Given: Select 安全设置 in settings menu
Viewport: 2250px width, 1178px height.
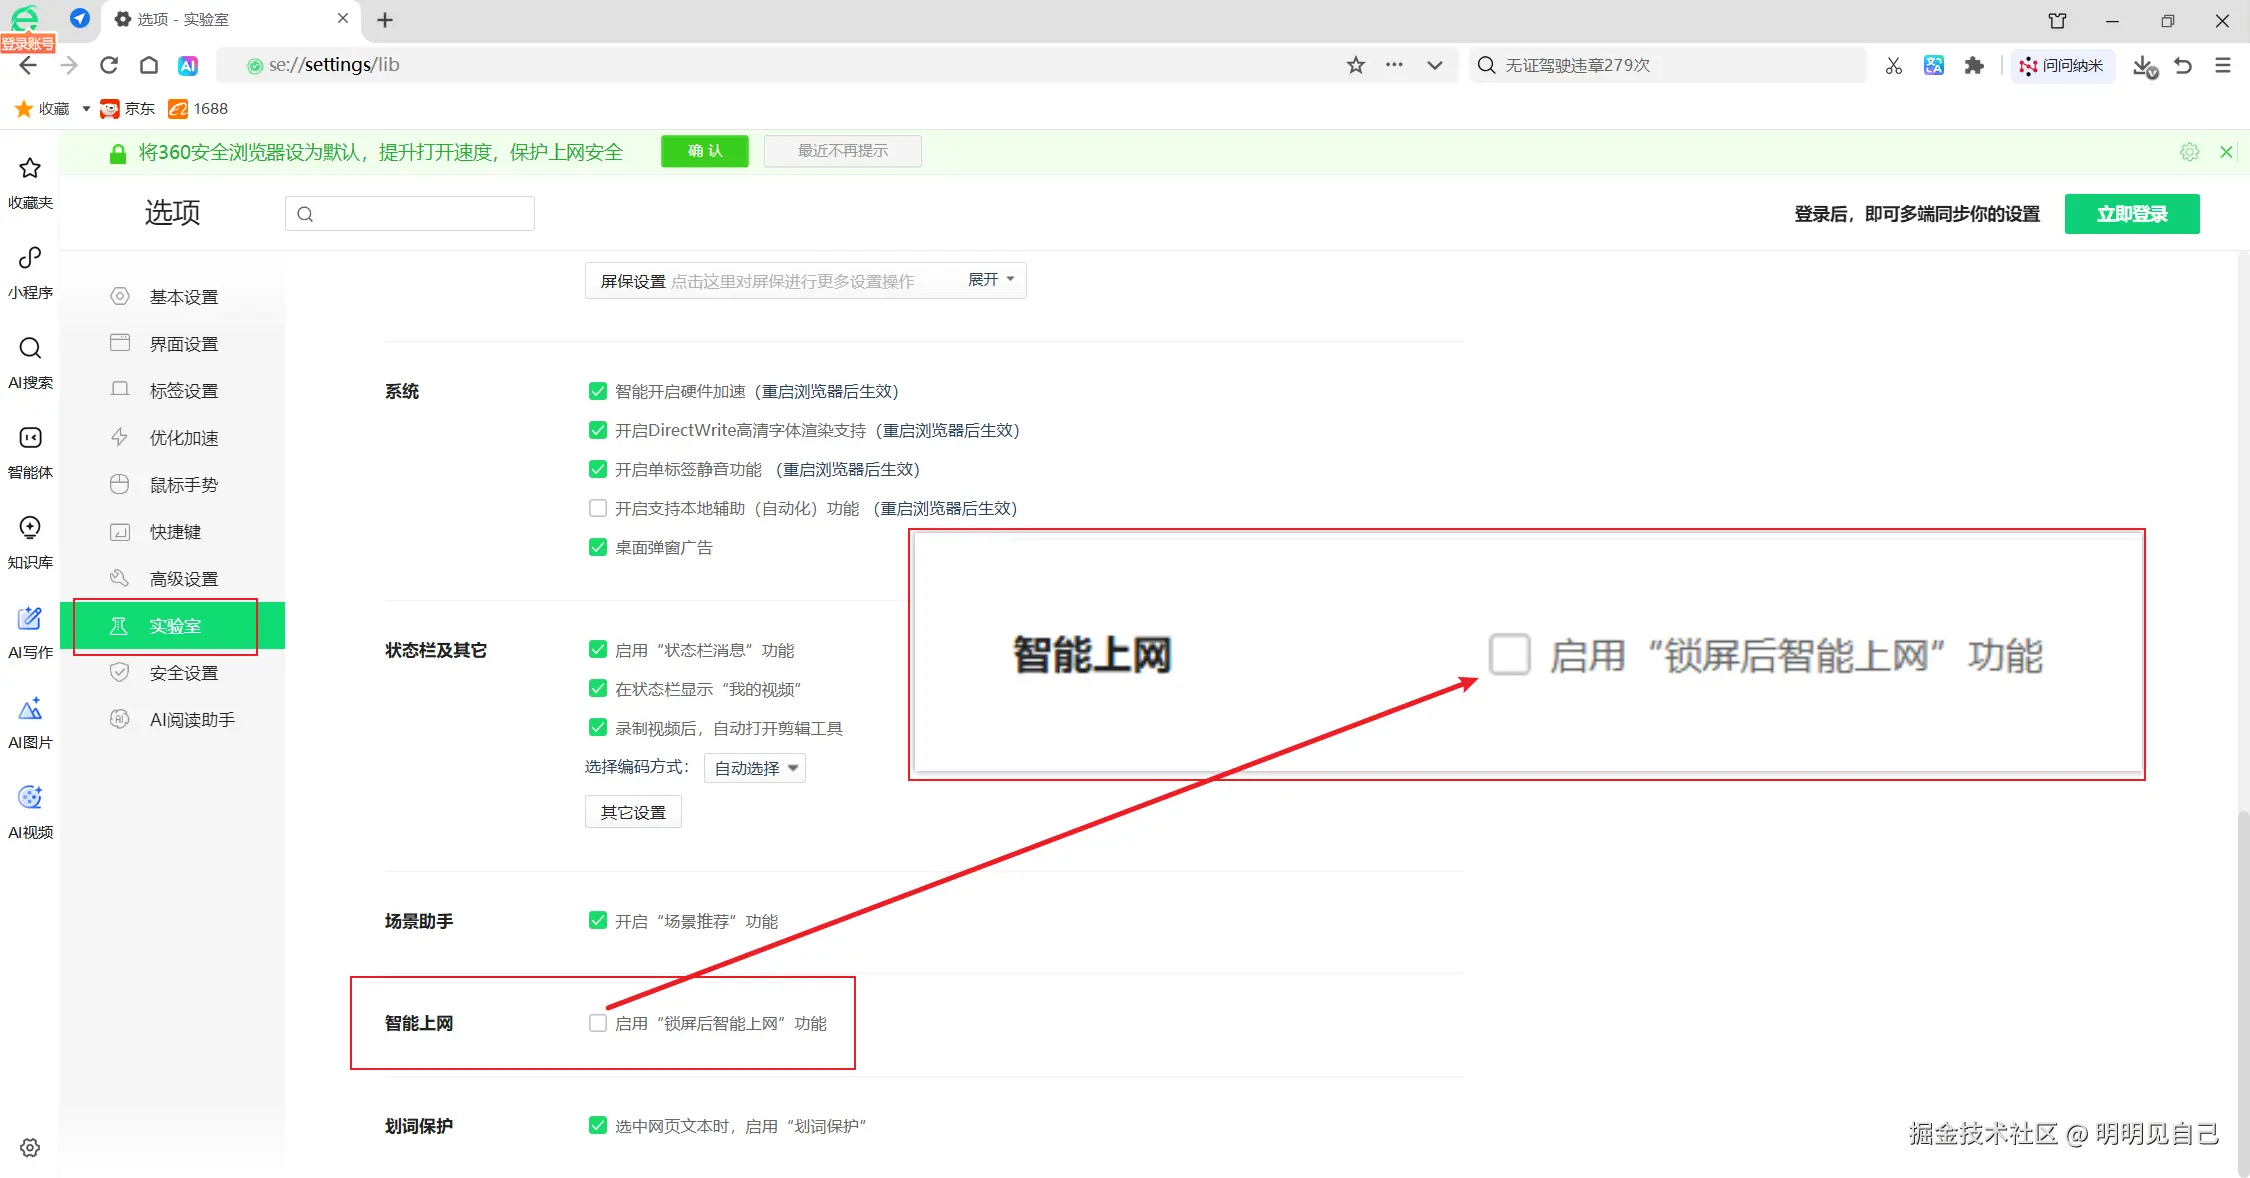Looking at the screenshot, I should 184,673.
